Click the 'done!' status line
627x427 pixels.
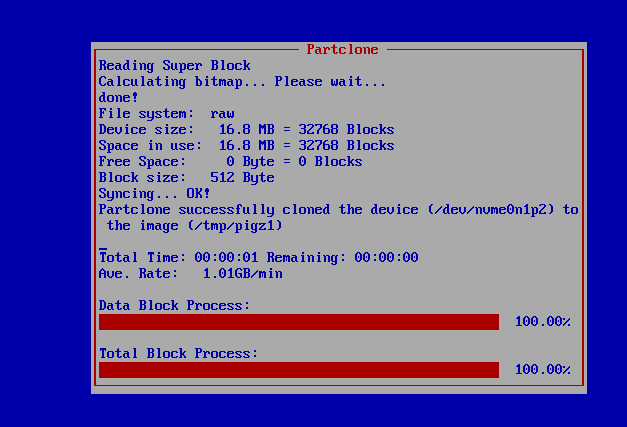click(x=118, y=98)
